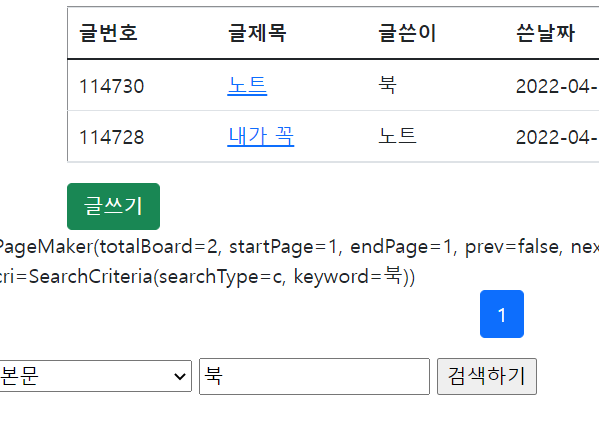Screen dimensions: 599x444
Task: Click post number 114728 cell
Action: click(x=111, y=137)
